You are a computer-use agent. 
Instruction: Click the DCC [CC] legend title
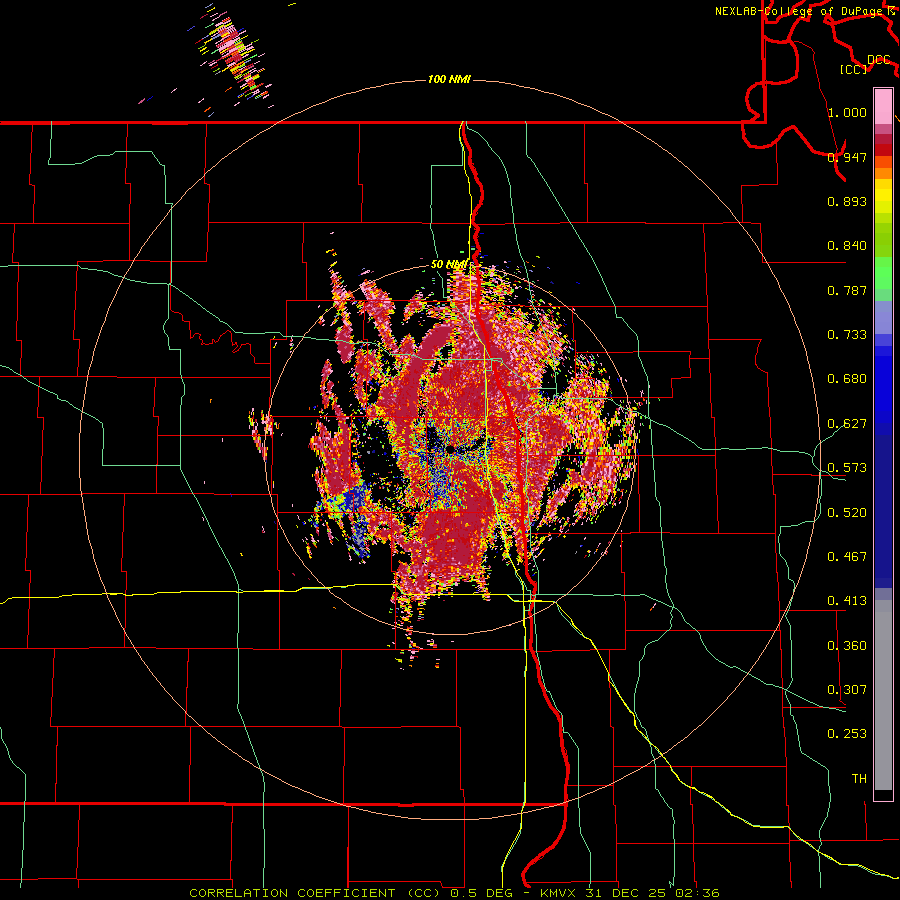pos(865,64)
